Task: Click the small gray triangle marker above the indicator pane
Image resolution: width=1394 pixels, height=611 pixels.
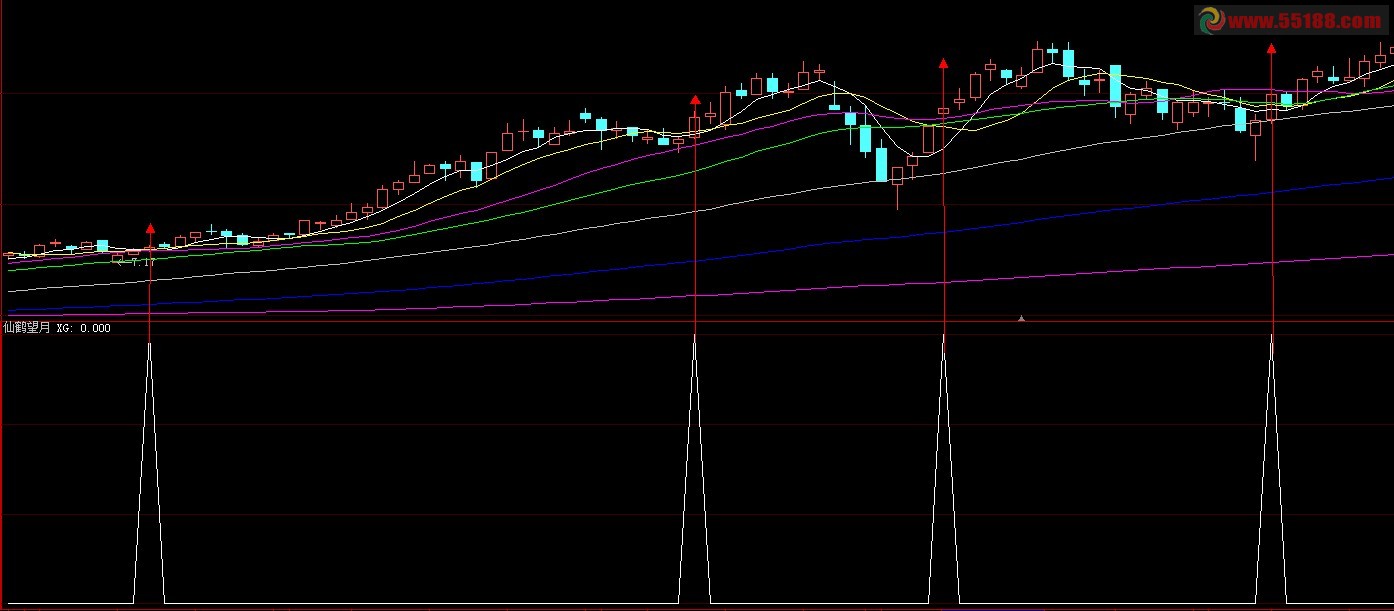Action: pyautogui.click(x=1021, y=318)
